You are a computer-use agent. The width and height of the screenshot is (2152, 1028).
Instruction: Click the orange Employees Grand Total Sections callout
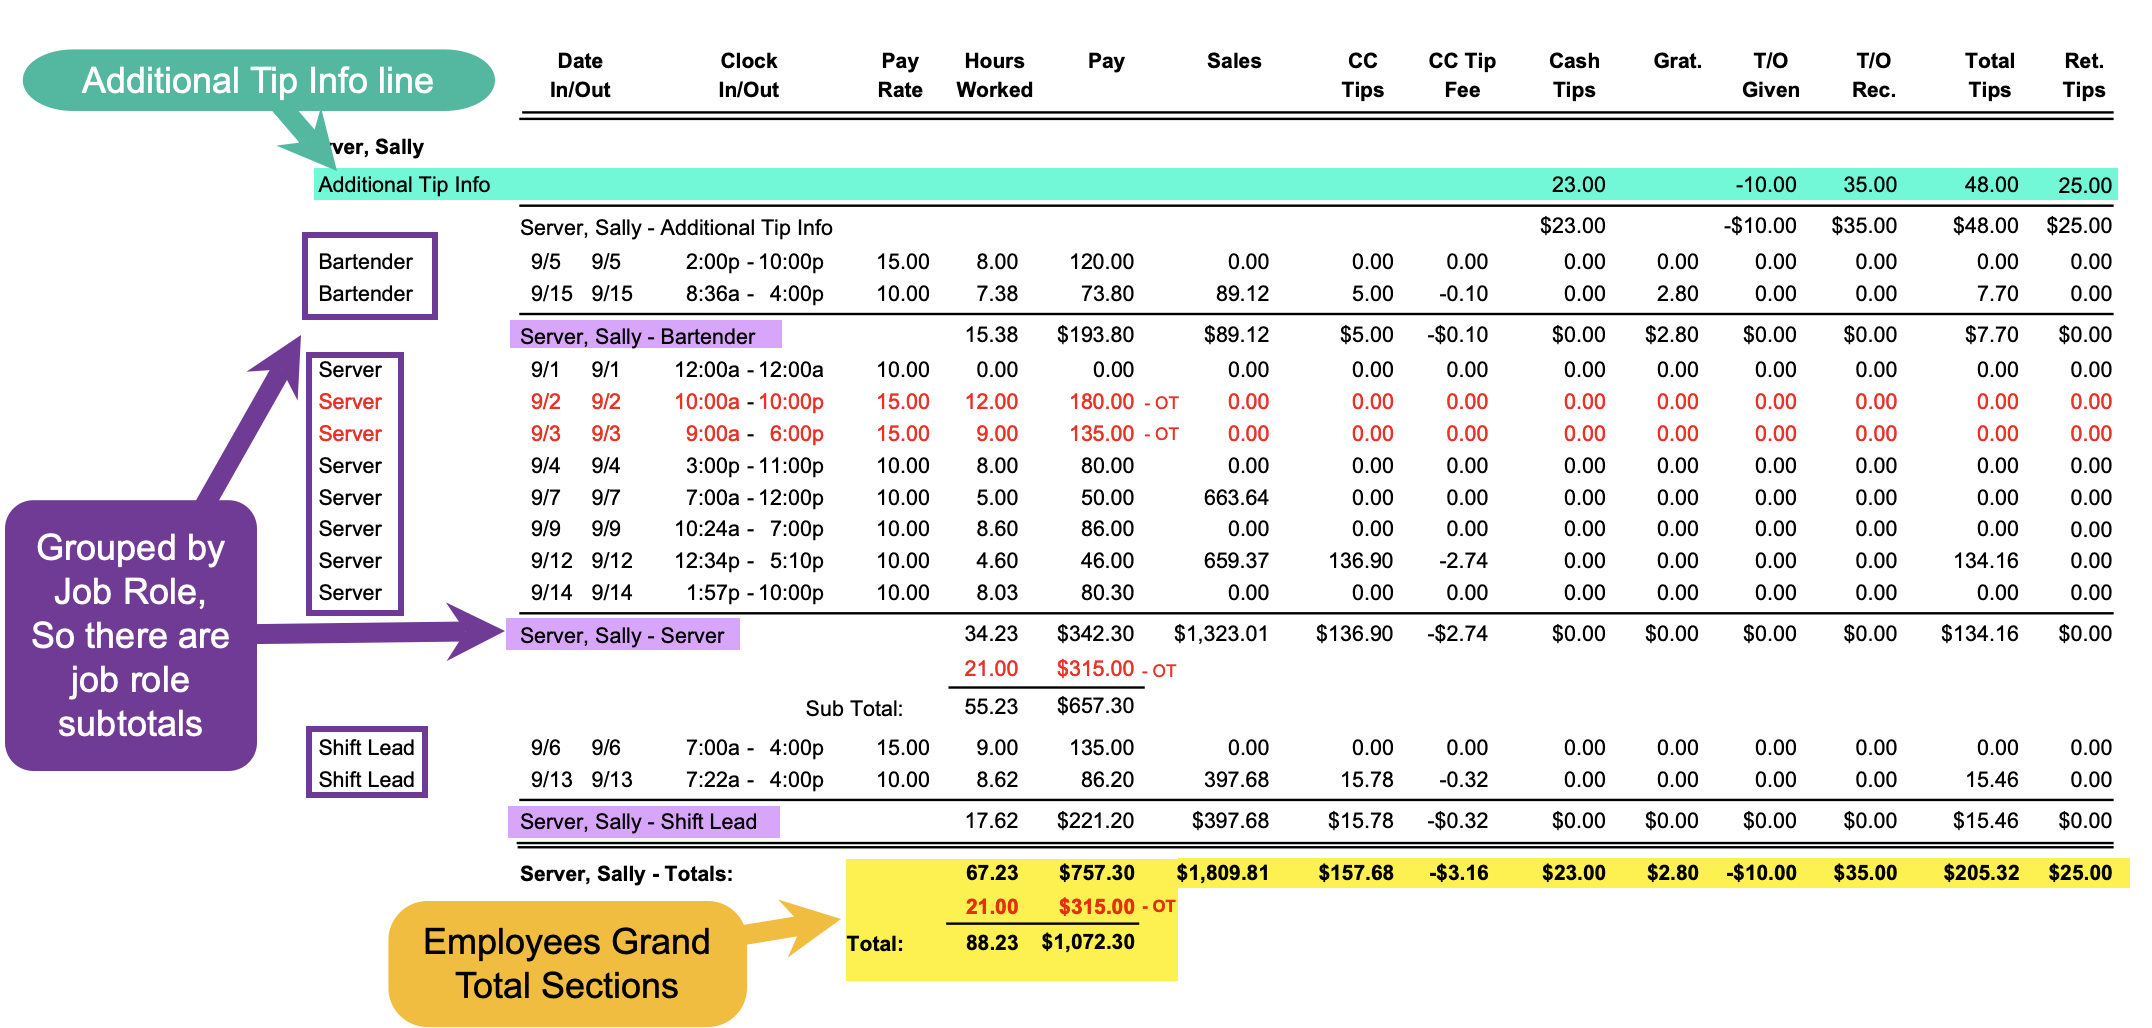pos(566,963)
